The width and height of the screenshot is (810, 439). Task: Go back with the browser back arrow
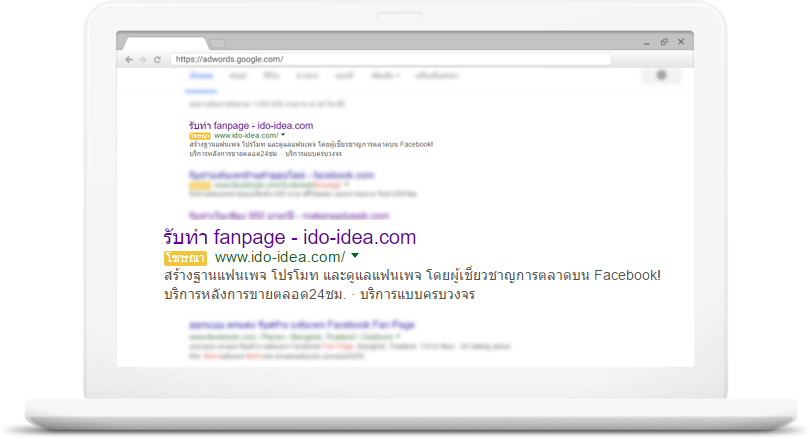pyautogui.click(x=129, y=59)
